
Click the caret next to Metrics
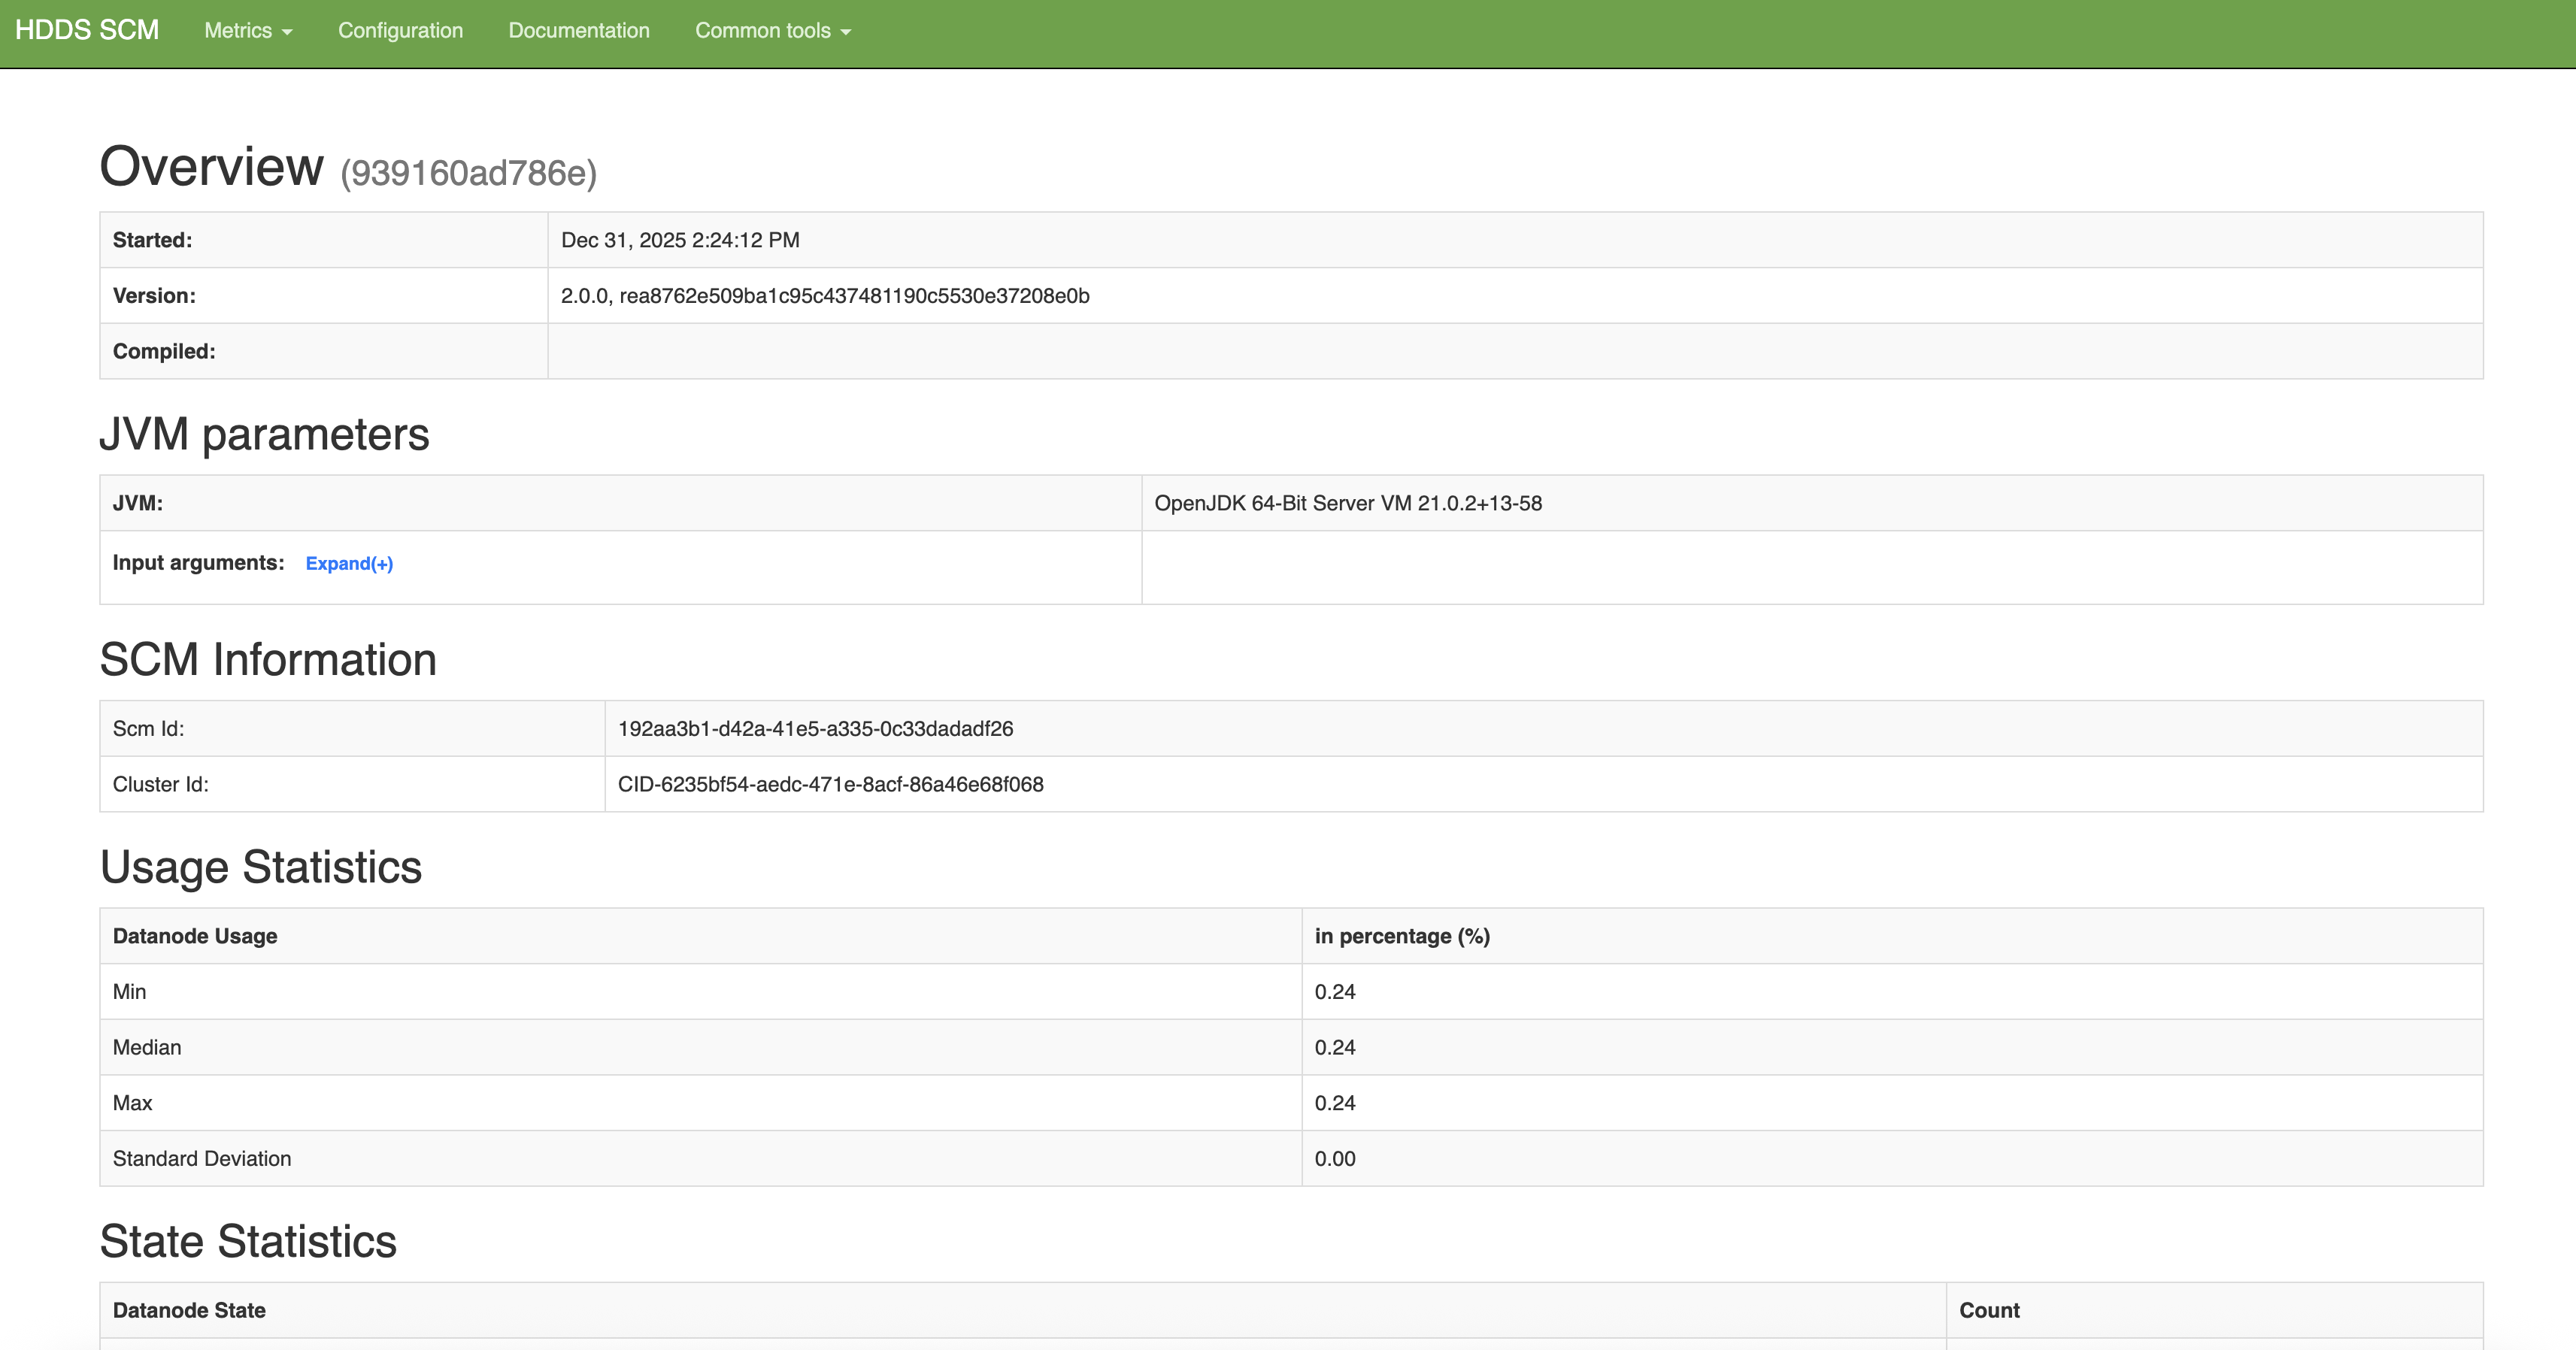point(288,32)
